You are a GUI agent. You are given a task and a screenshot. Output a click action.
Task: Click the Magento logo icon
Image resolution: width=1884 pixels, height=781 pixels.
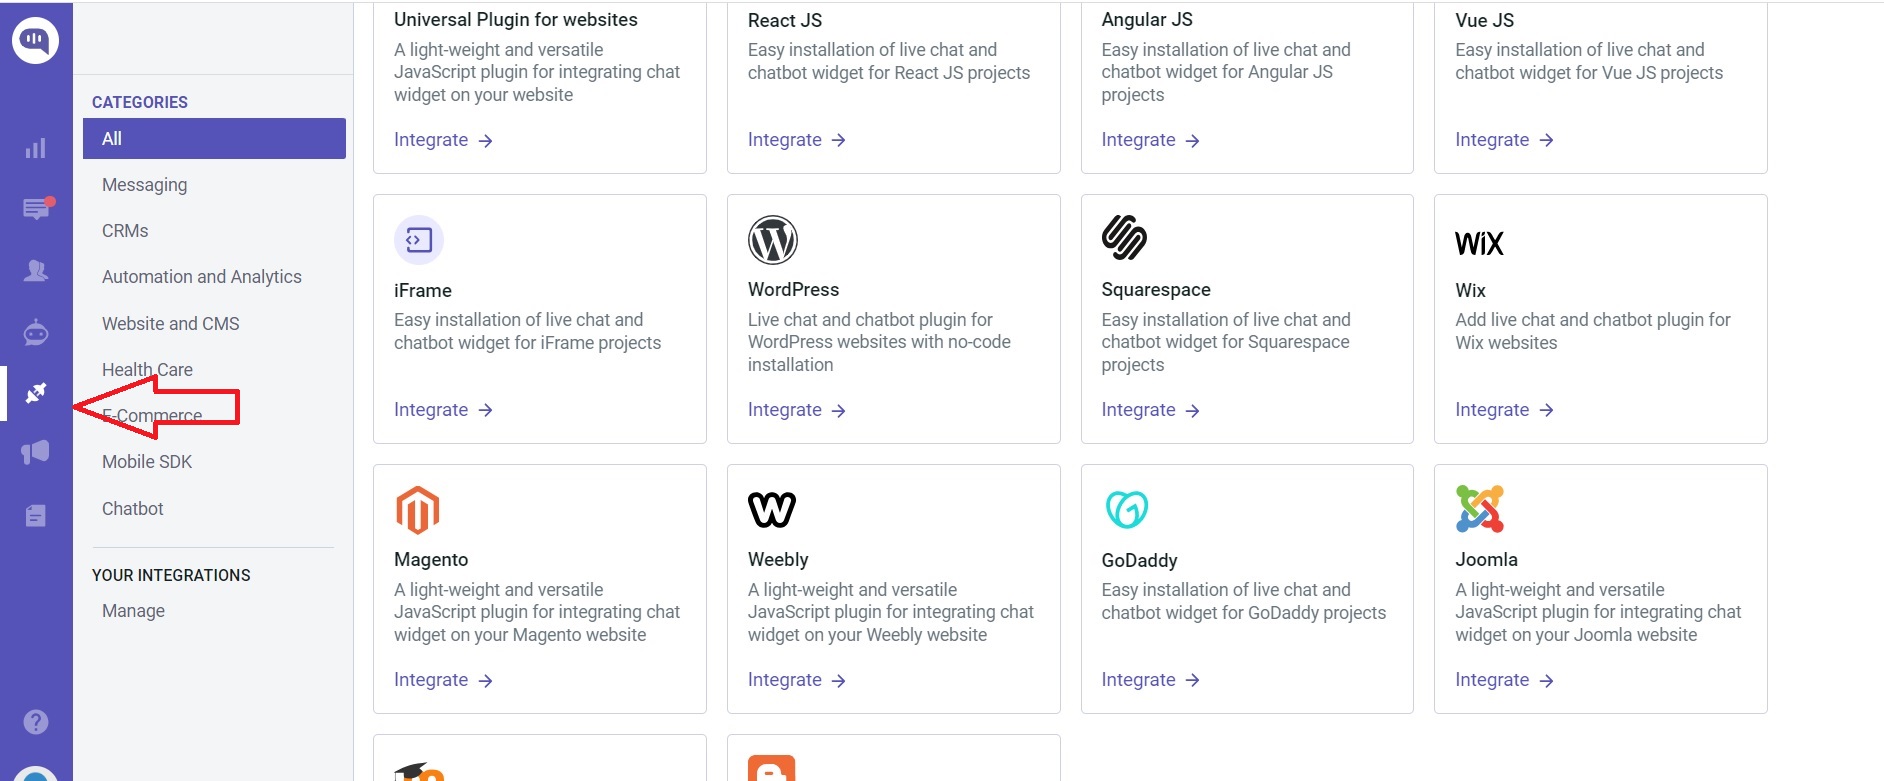click(418, 510)
